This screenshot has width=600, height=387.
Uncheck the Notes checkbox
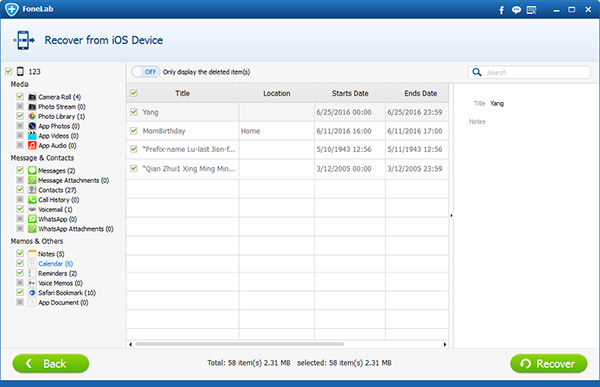pyautogui.click(x=20, y=253)
